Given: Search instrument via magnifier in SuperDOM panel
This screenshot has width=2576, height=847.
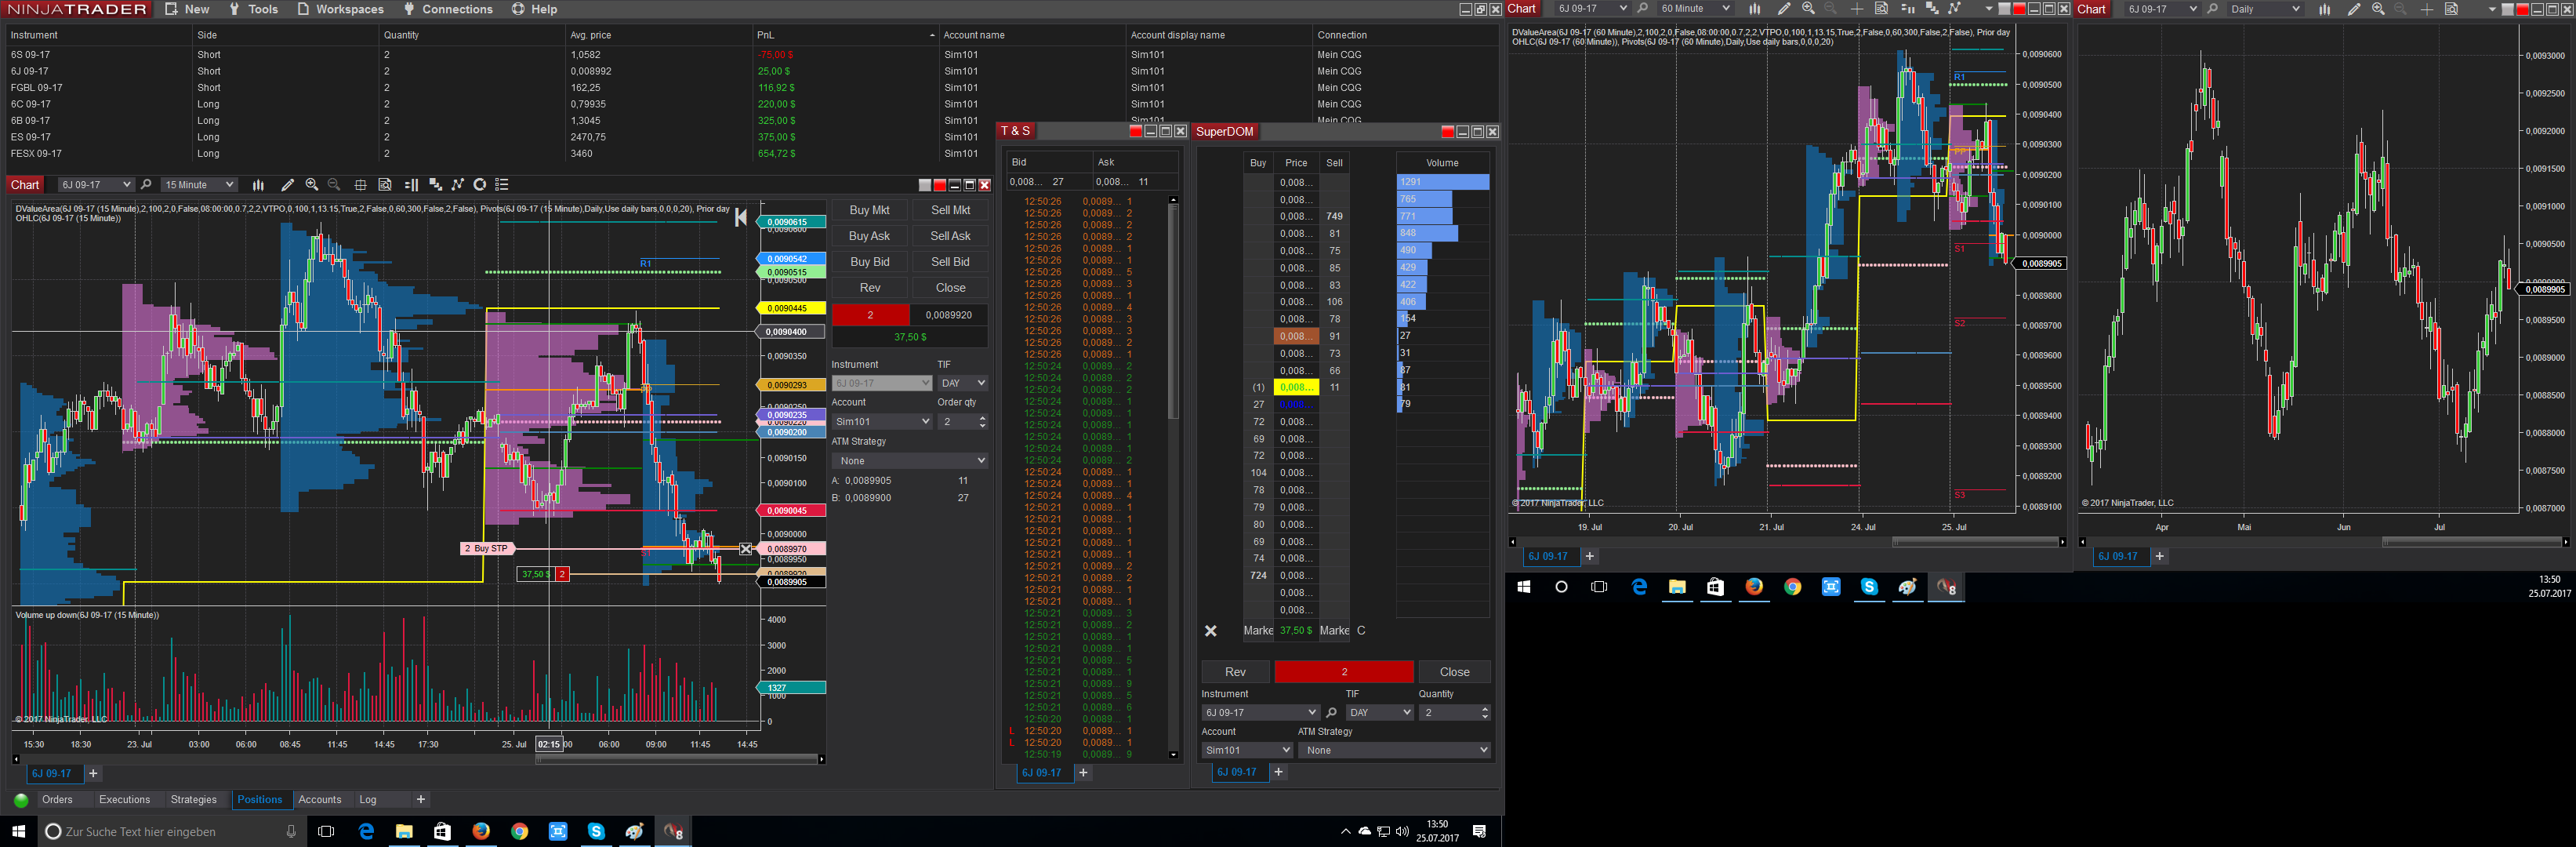Looking at the screenshot, I should click(1331, 713).
